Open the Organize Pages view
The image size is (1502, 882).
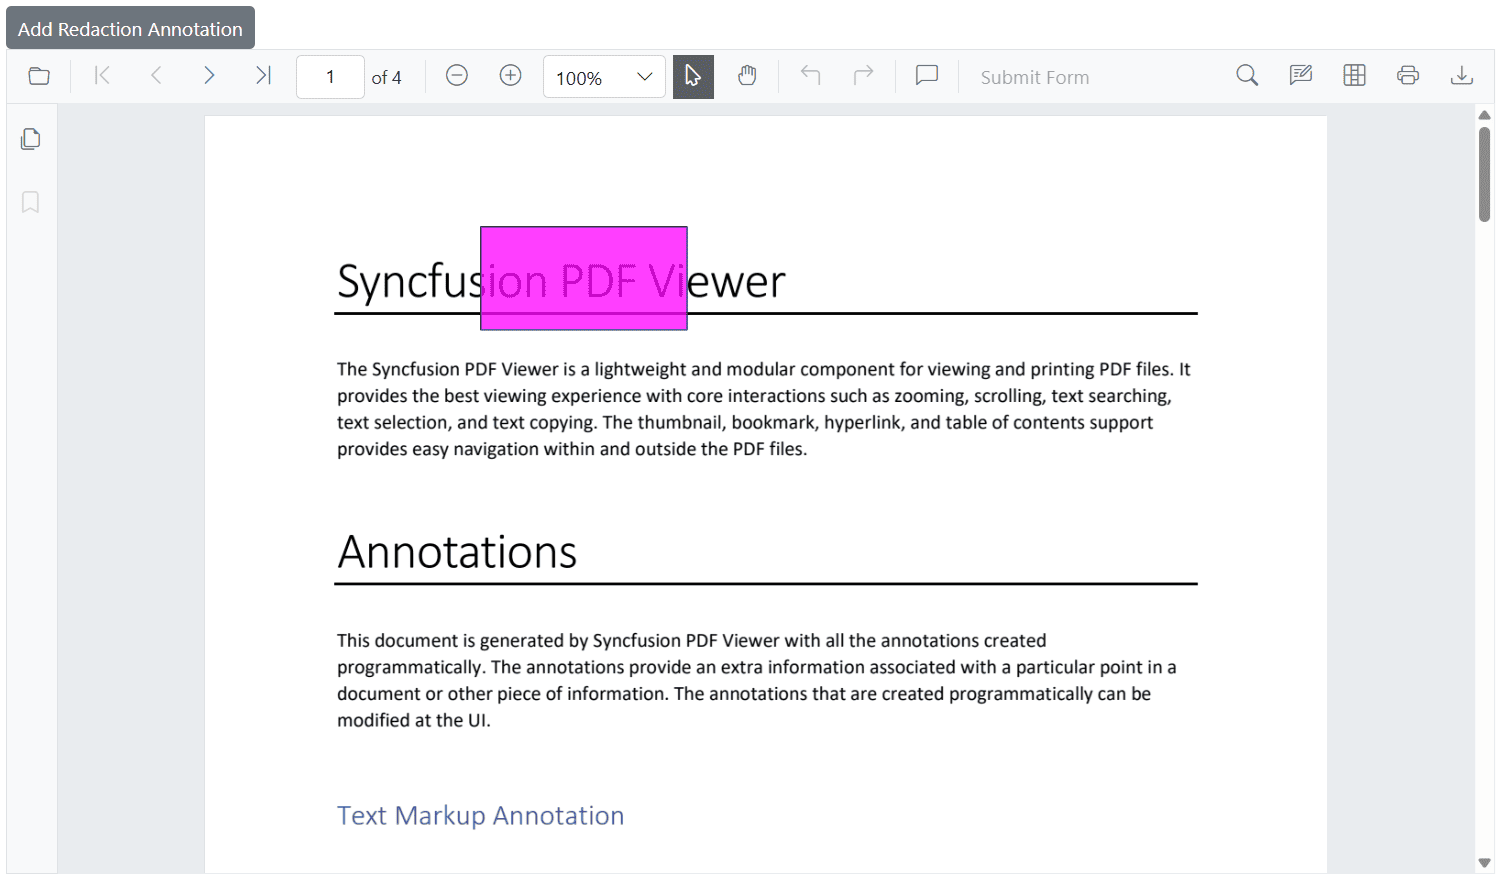pyautogui.click(x=1354, y=75)
